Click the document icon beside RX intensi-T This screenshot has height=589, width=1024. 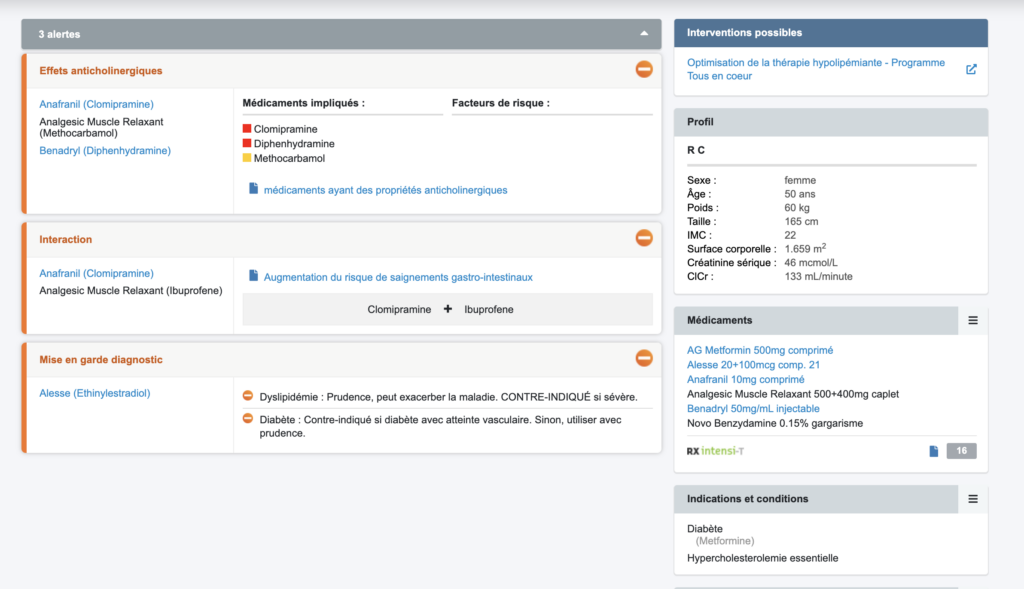[934, 451]
